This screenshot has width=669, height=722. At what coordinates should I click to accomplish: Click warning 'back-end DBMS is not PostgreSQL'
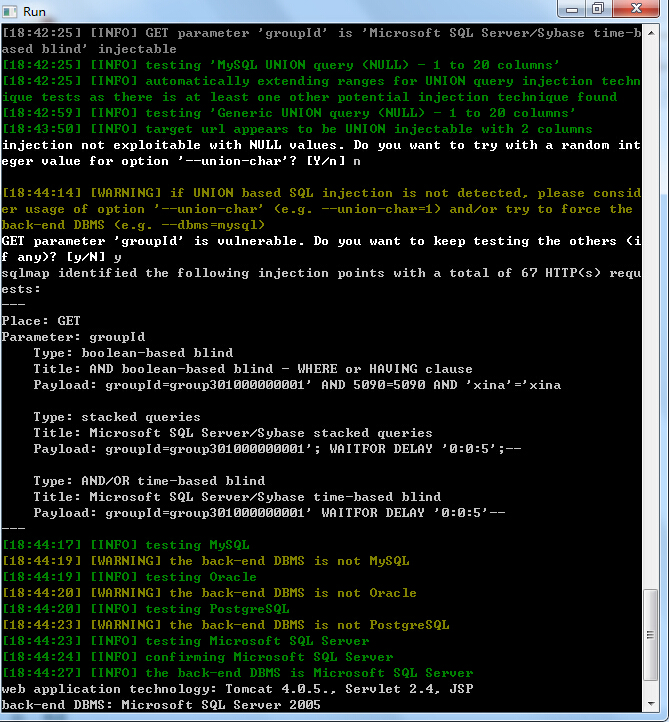click(226, 625)
